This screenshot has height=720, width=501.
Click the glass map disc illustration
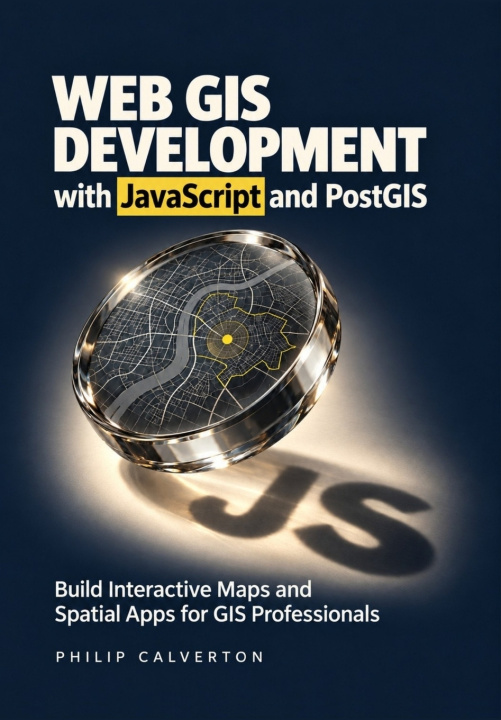206,351
